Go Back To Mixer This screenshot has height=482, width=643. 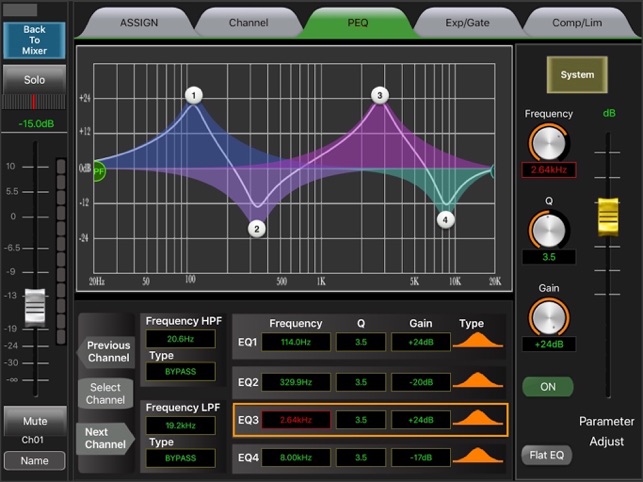pyautogui.click(x=34, y=40)
